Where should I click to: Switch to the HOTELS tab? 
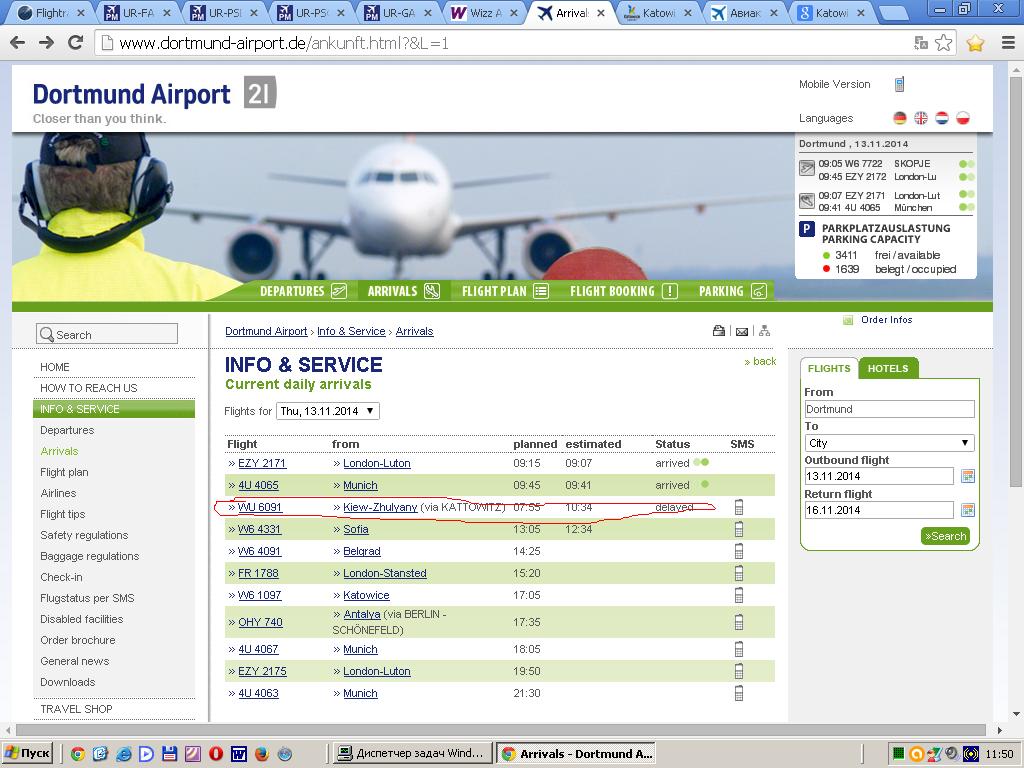[x=887, y=368]
